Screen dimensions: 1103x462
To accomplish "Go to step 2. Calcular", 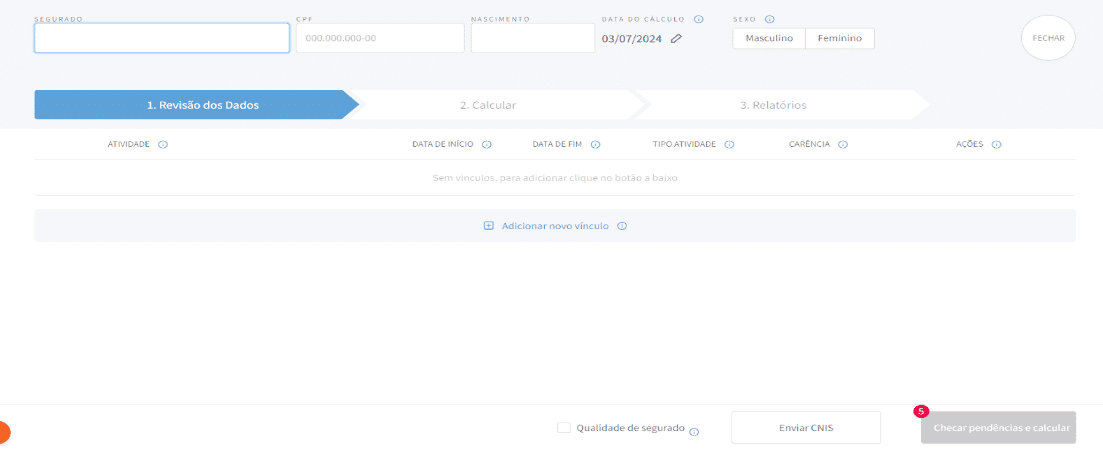I will [x=488, y=105].
